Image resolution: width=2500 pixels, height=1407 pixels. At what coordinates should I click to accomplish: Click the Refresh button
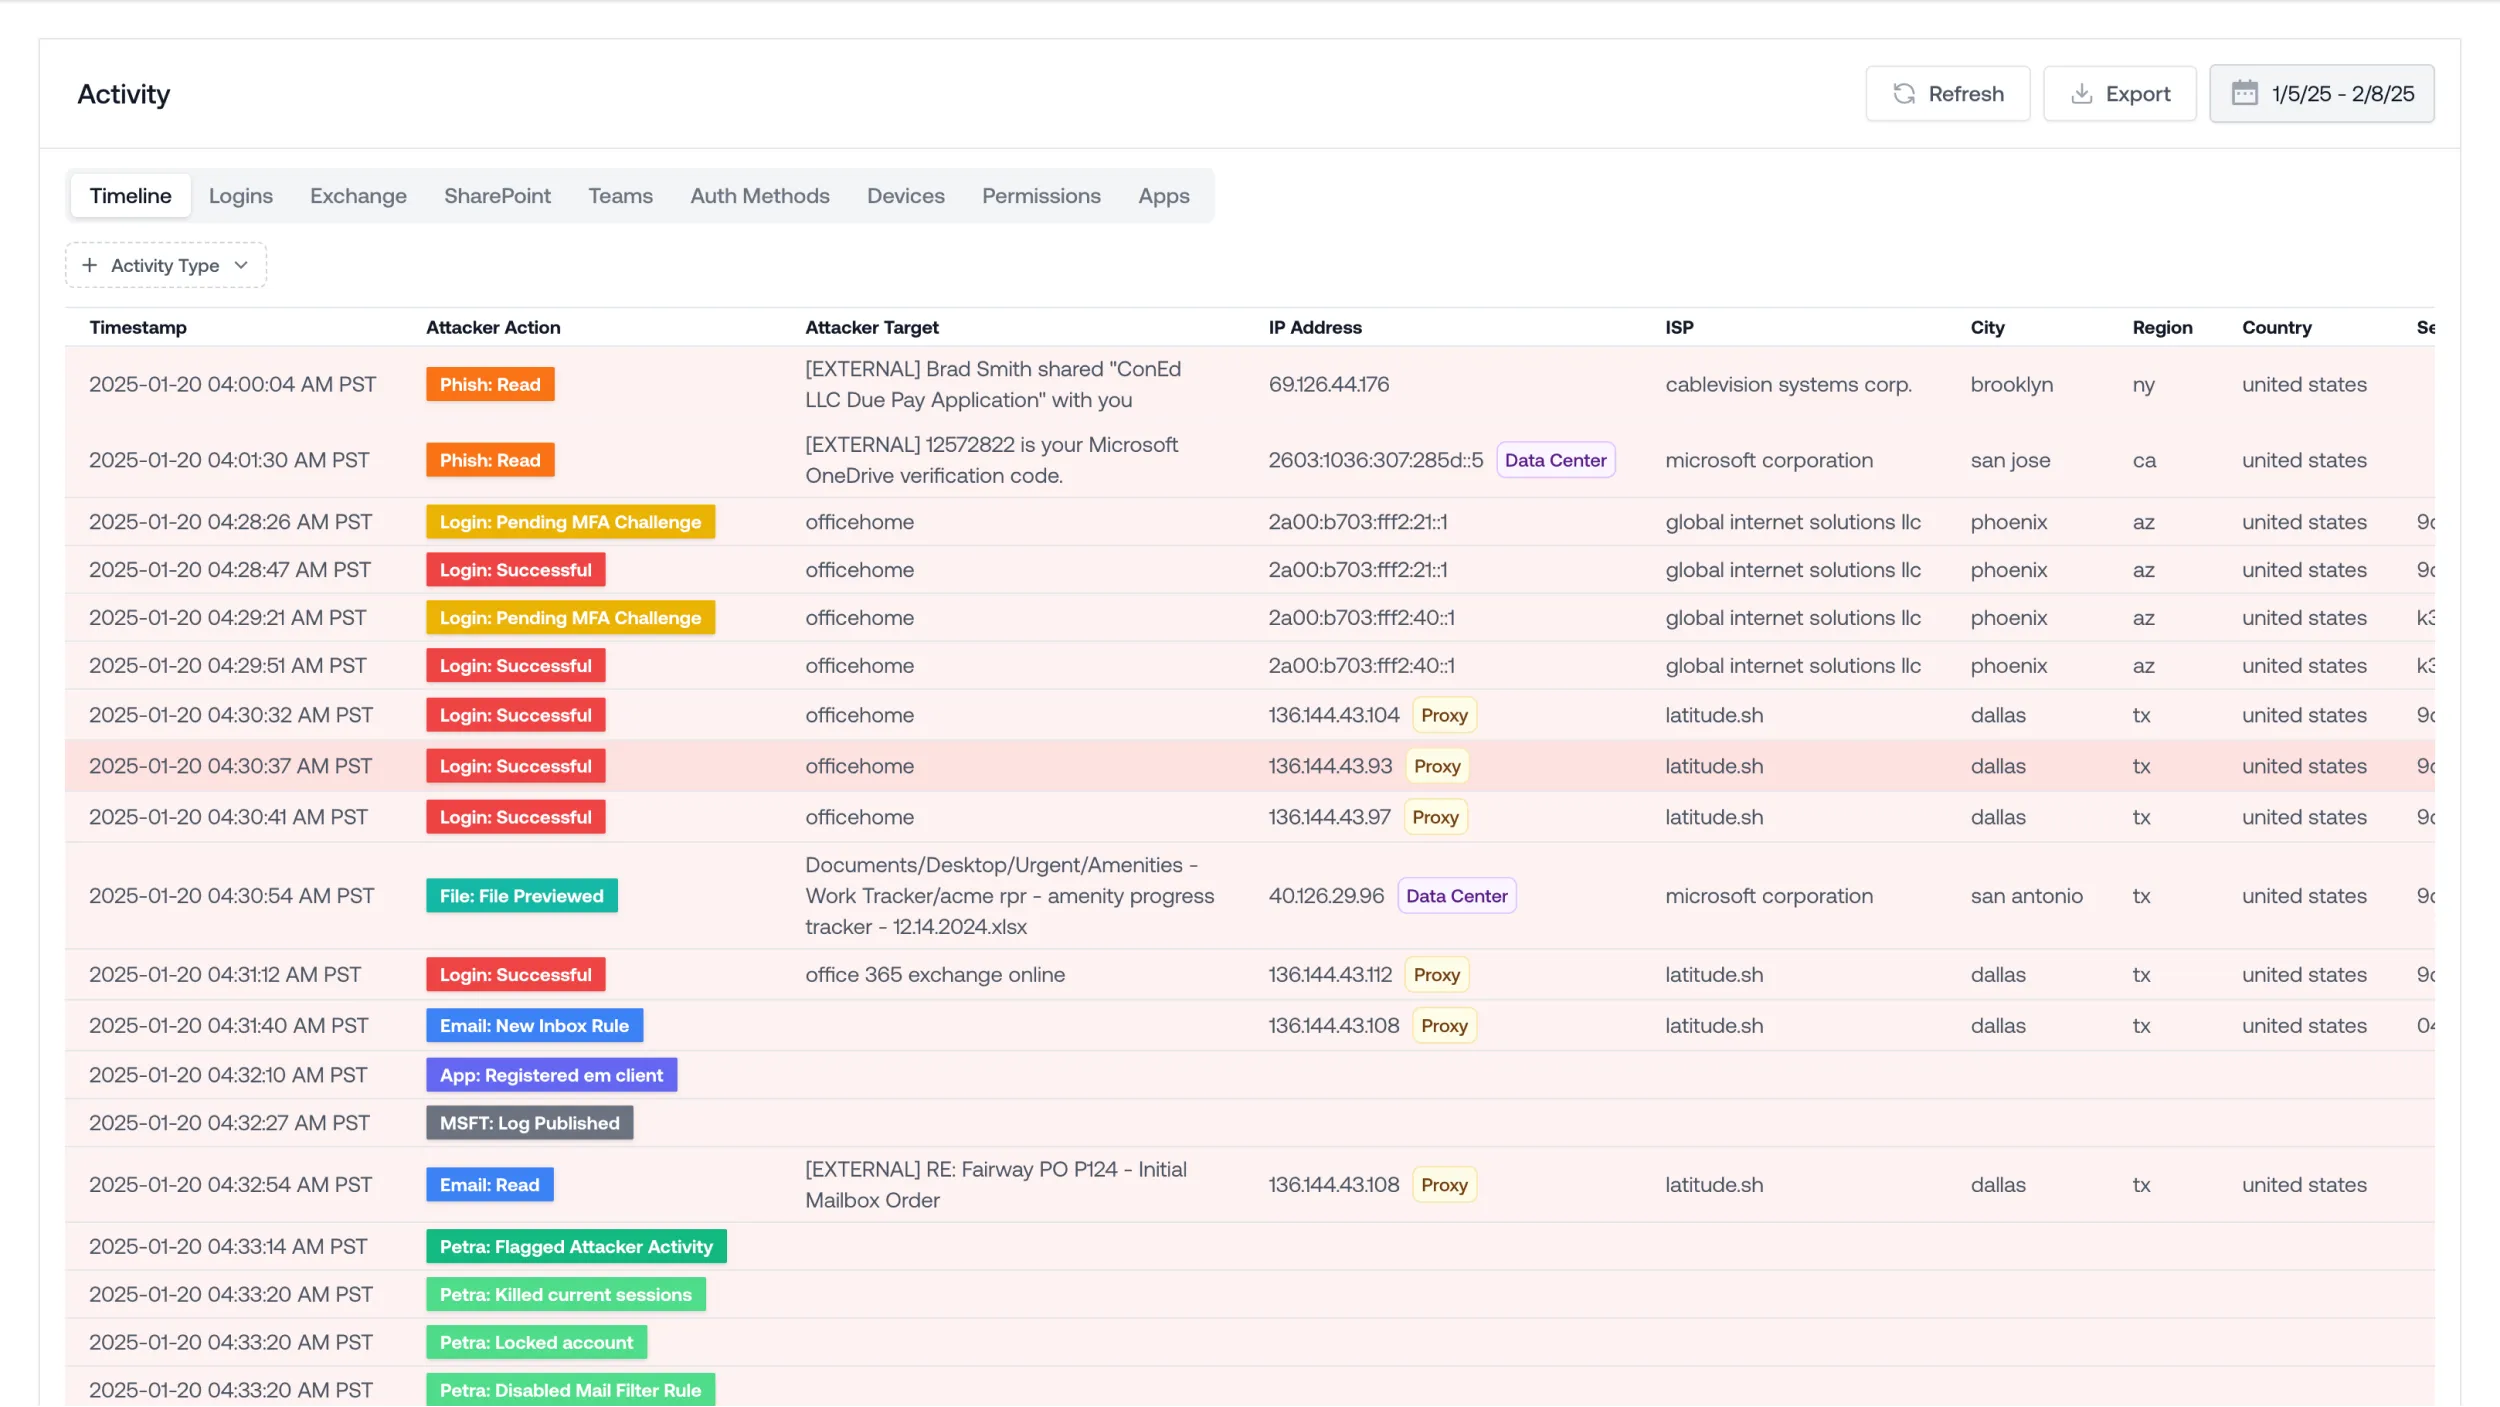click(1947, 94)
